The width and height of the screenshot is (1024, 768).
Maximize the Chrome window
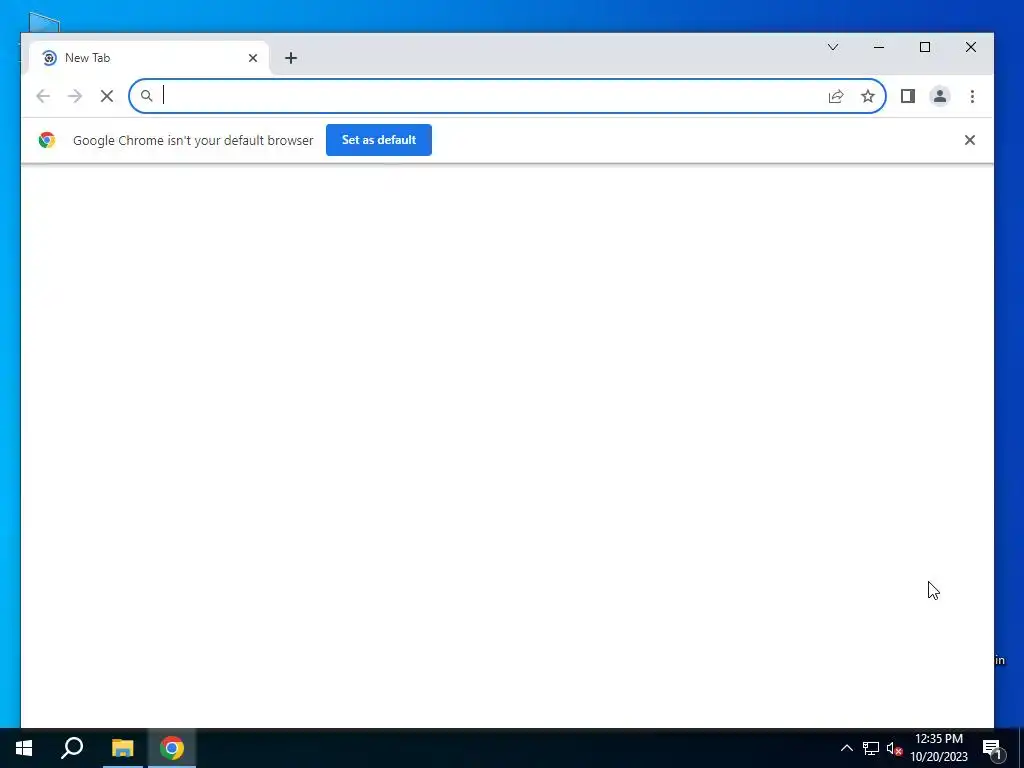point(925,47)
